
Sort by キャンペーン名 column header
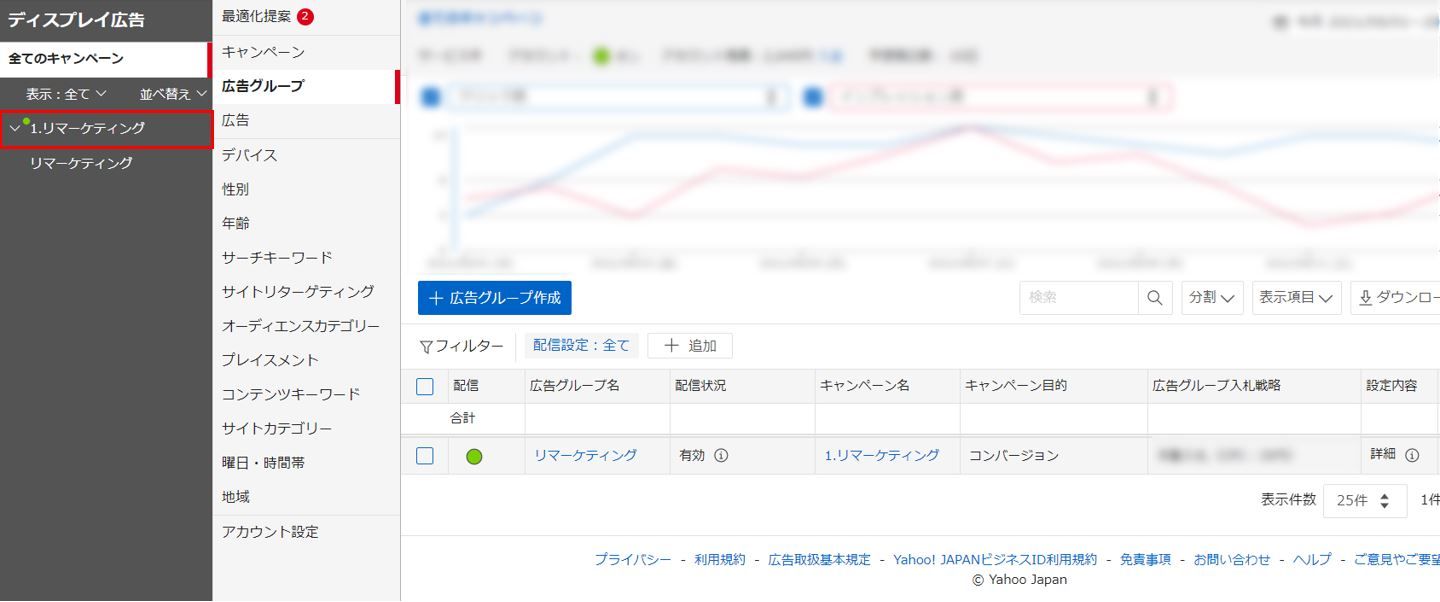point(865,386)
